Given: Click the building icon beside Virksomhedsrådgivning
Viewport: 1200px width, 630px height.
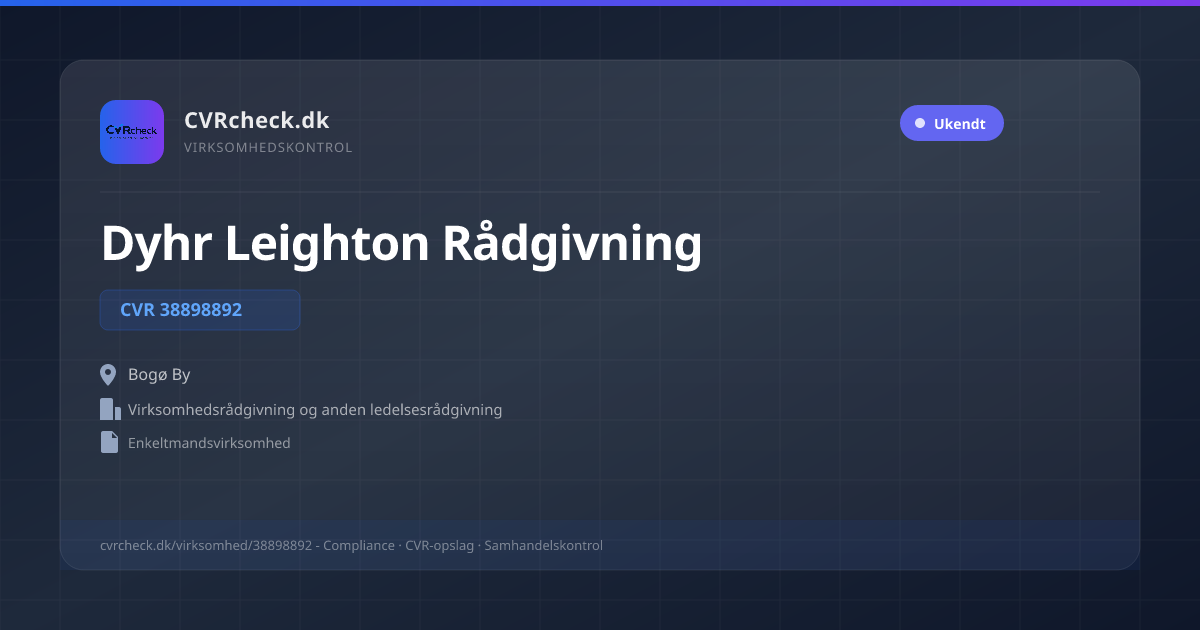Looking at the screenshot, I should (x=110, y=409).
